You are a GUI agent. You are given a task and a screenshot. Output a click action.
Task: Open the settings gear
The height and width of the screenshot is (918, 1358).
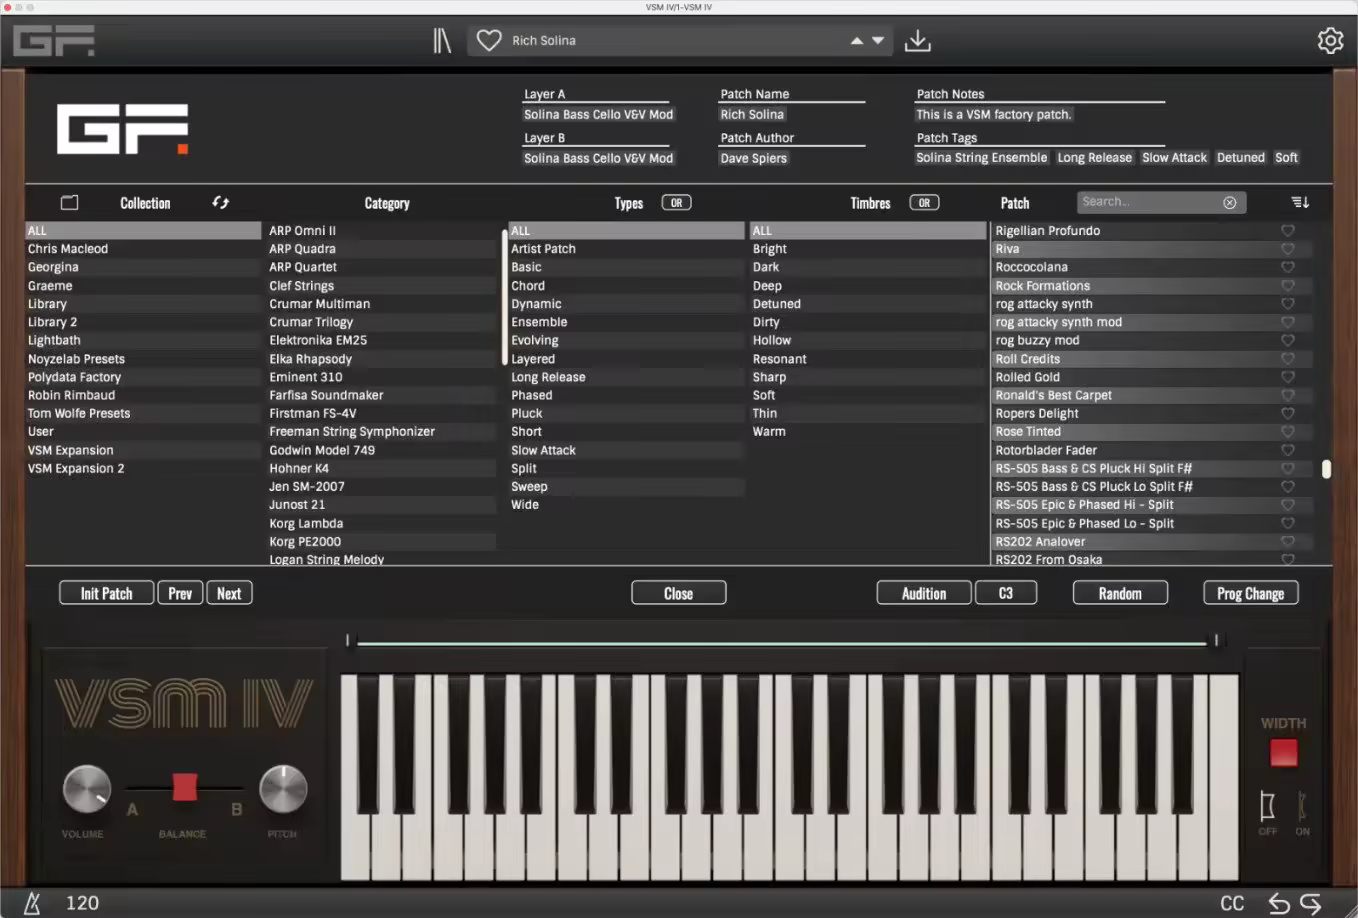point(1331,40)
